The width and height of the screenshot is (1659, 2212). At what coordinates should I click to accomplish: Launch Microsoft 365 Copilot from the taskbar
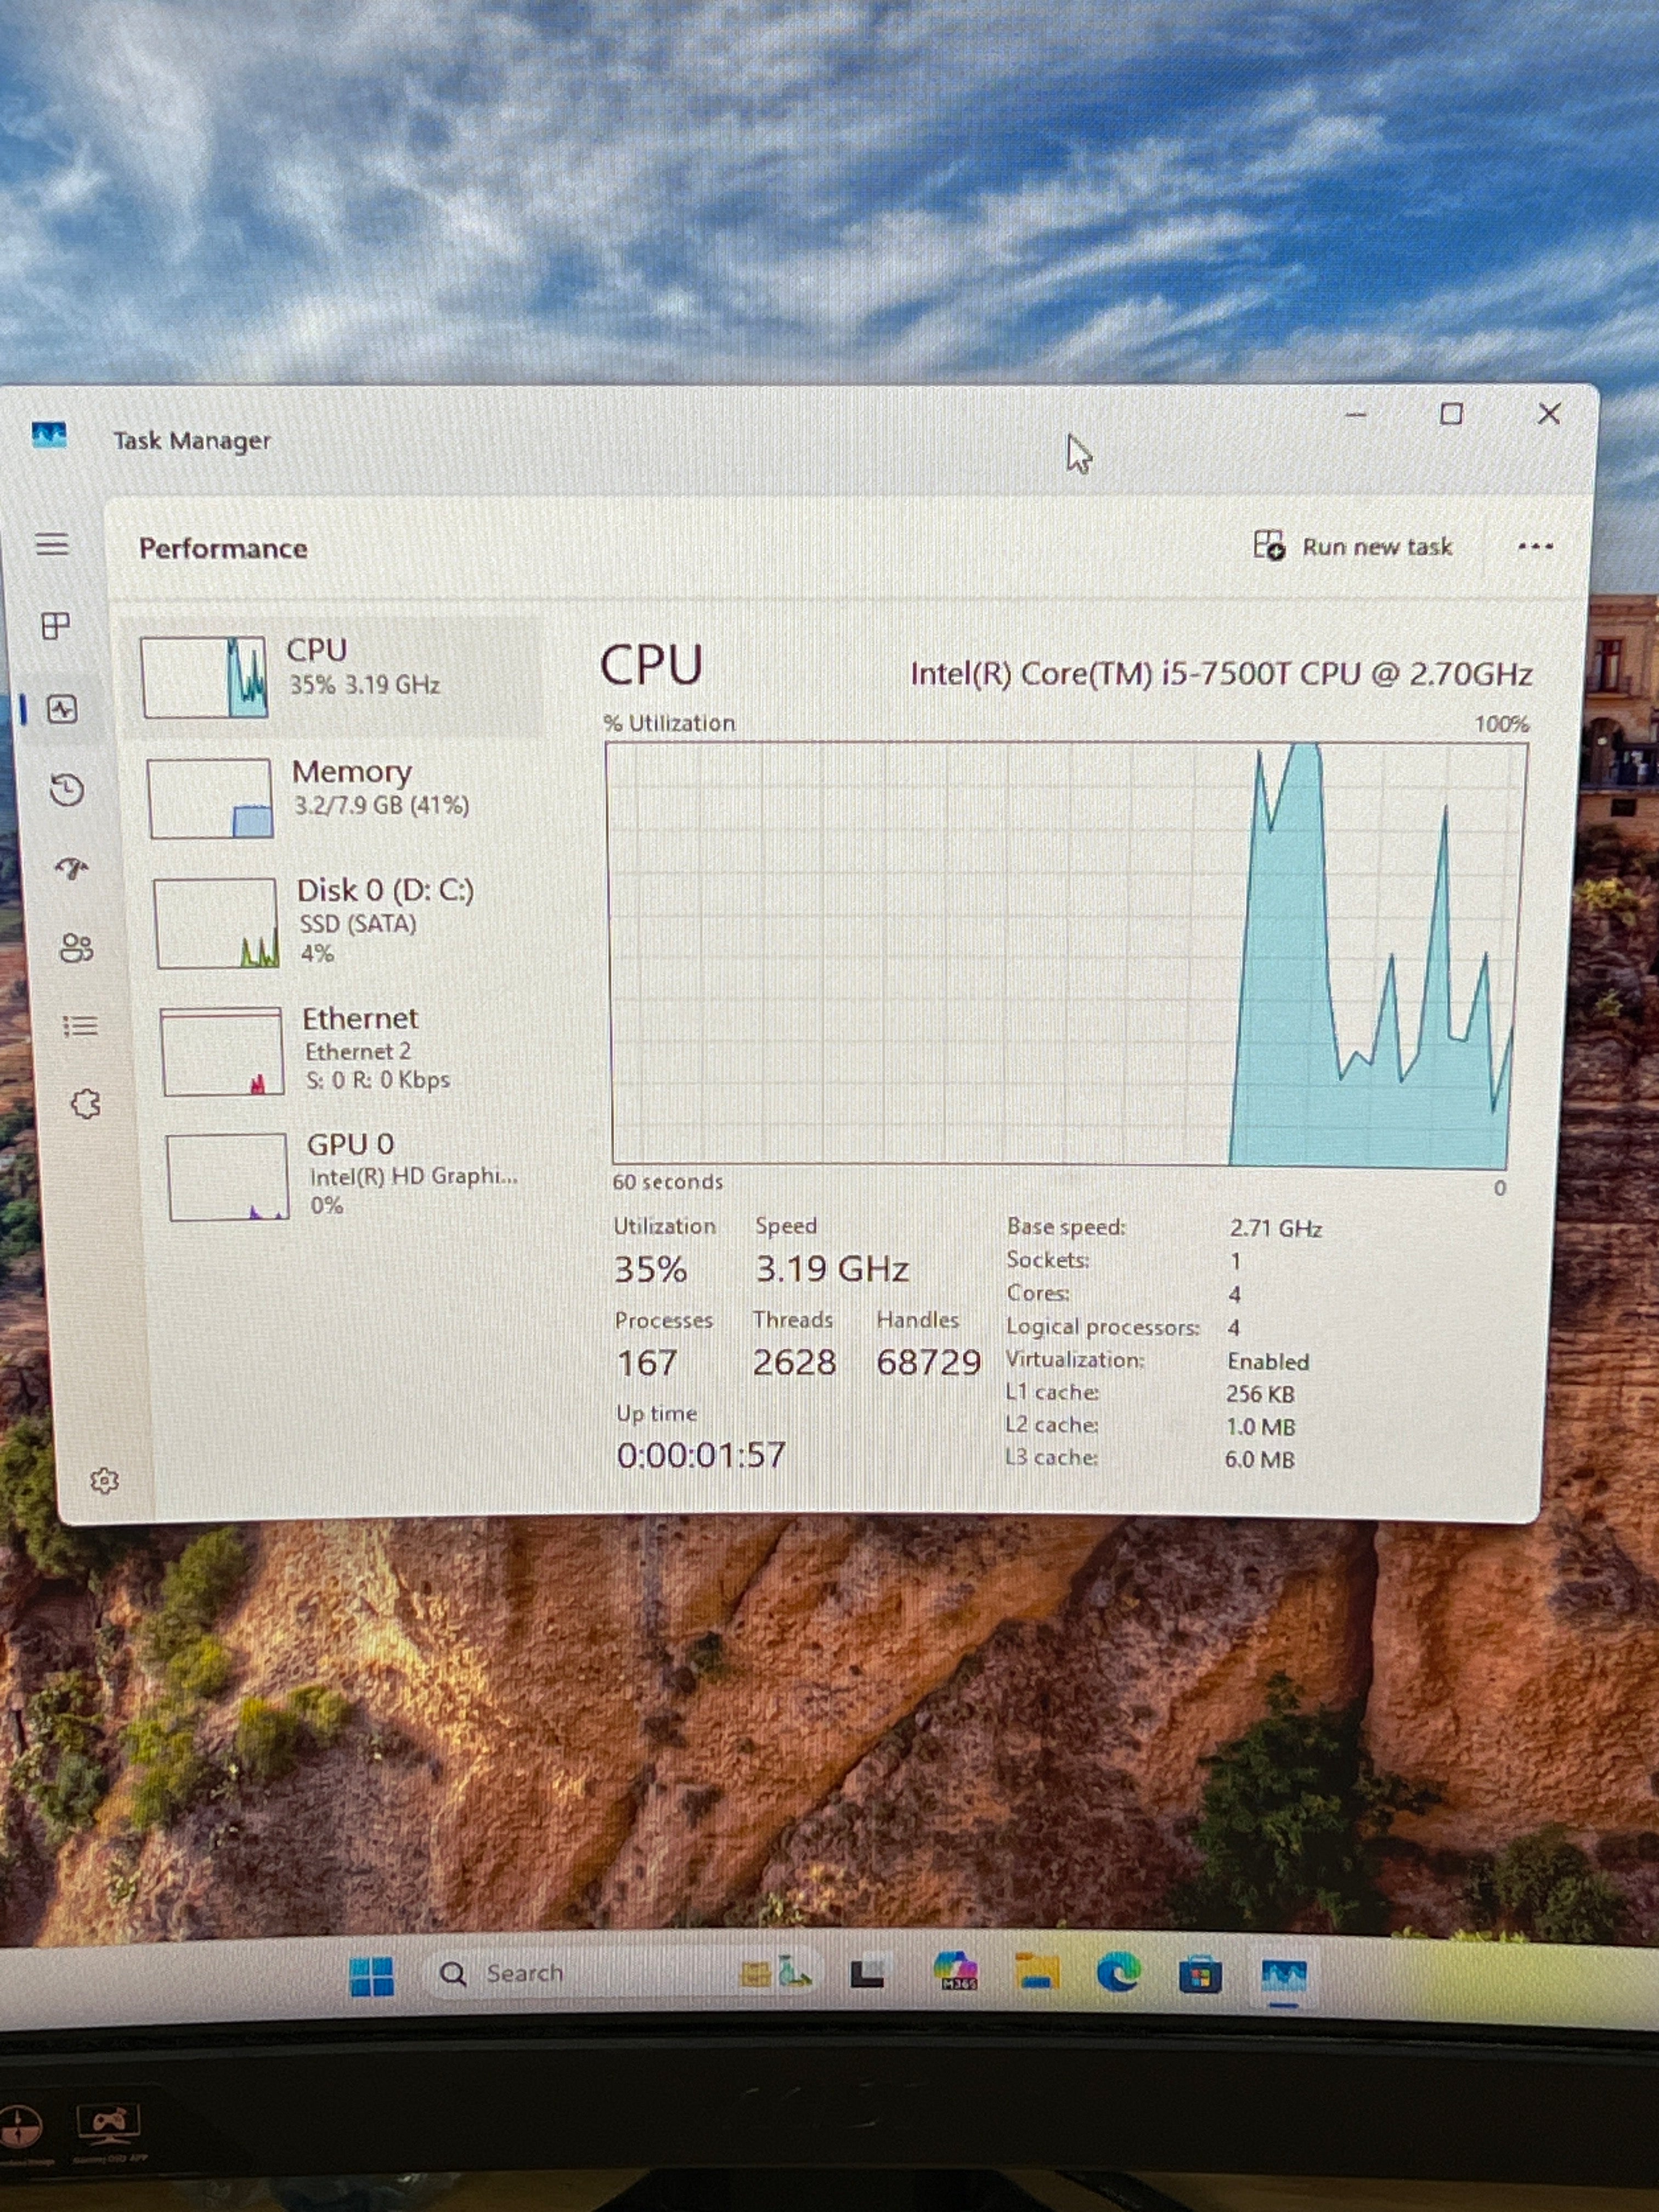point(955,1971)
